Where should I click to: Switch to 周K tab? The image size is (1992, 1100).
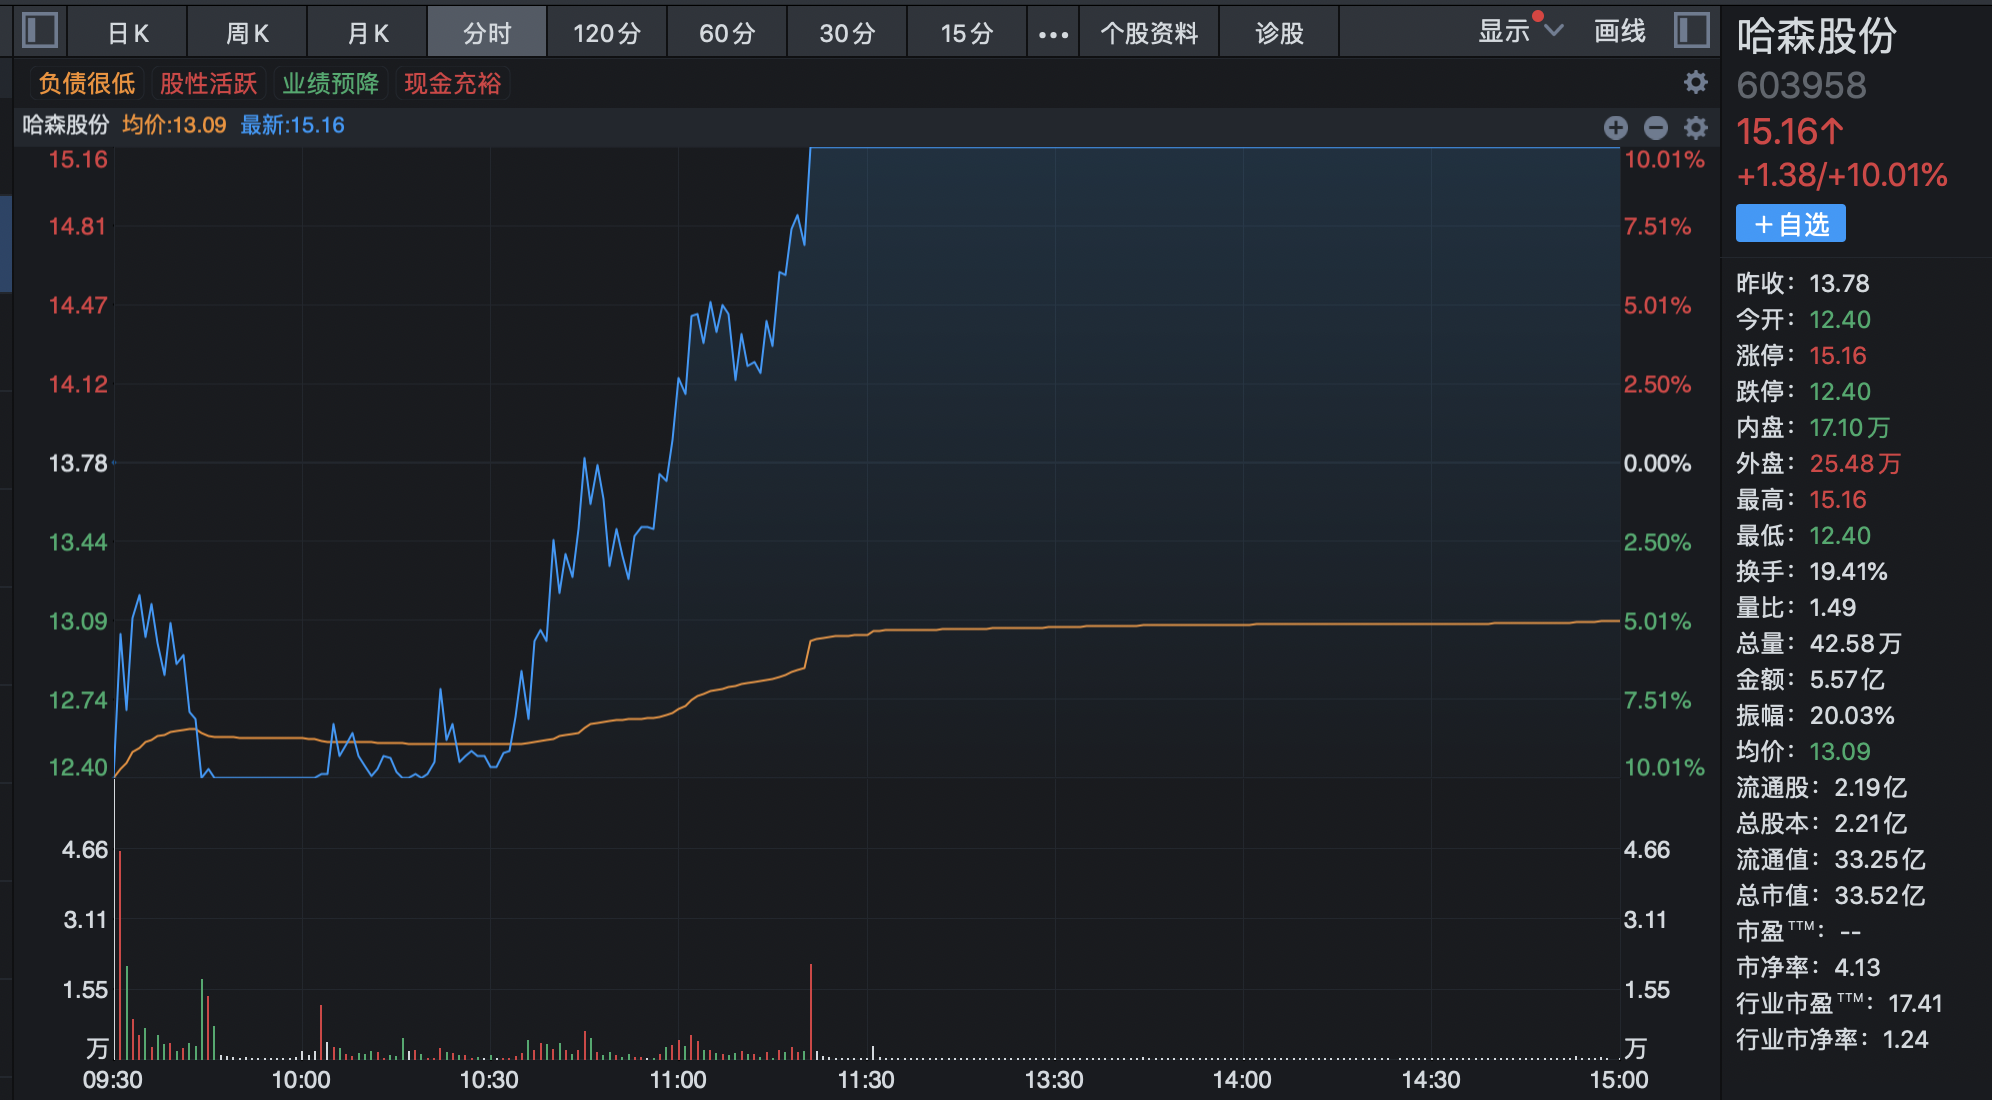(247, 34)
